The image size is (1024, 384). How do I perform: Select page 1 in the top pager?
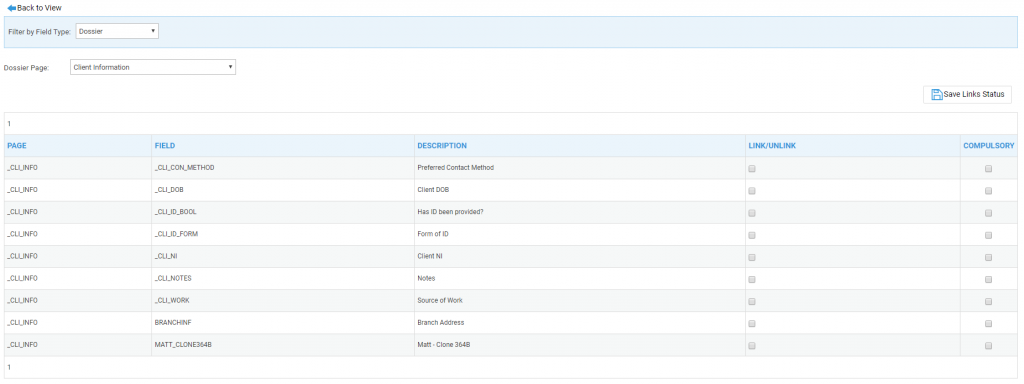9,123
